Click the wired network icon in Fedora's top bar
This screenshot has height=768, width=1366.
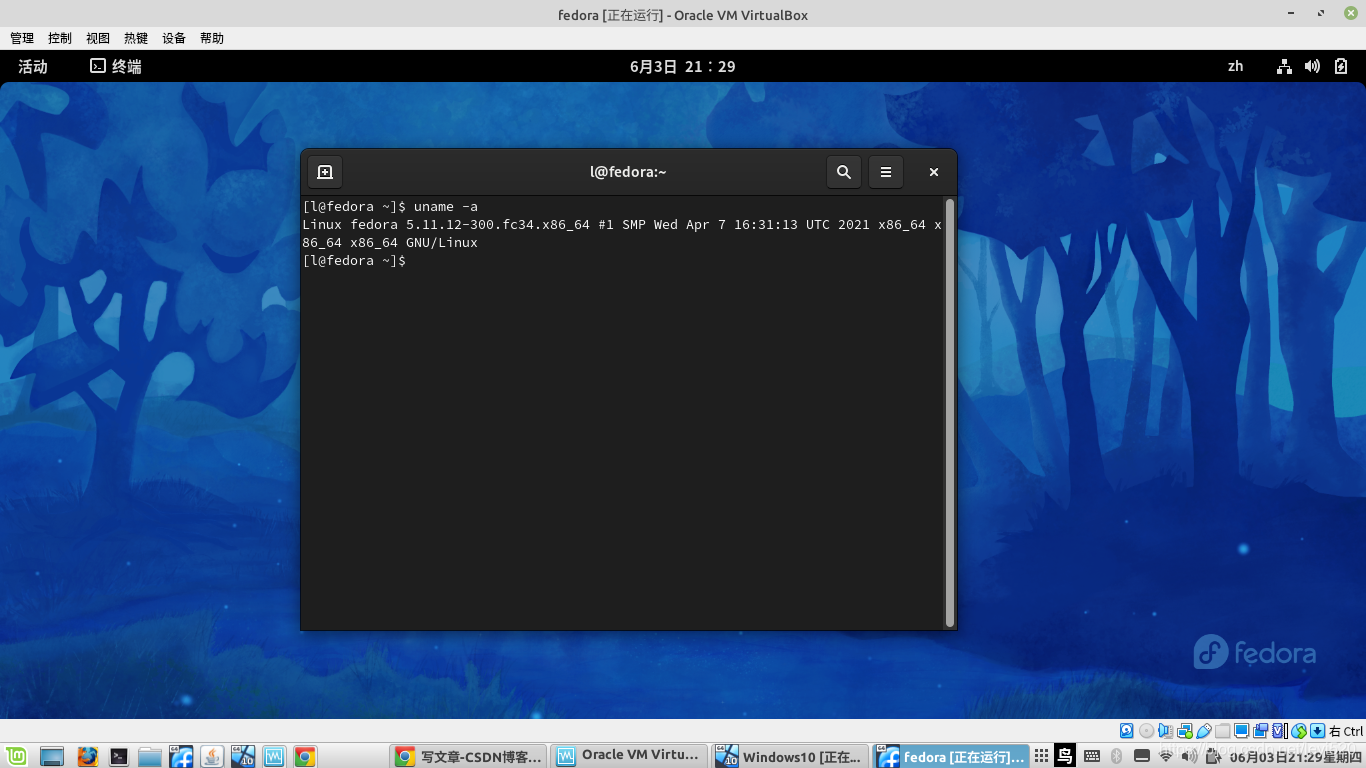tap(1285, 66)
